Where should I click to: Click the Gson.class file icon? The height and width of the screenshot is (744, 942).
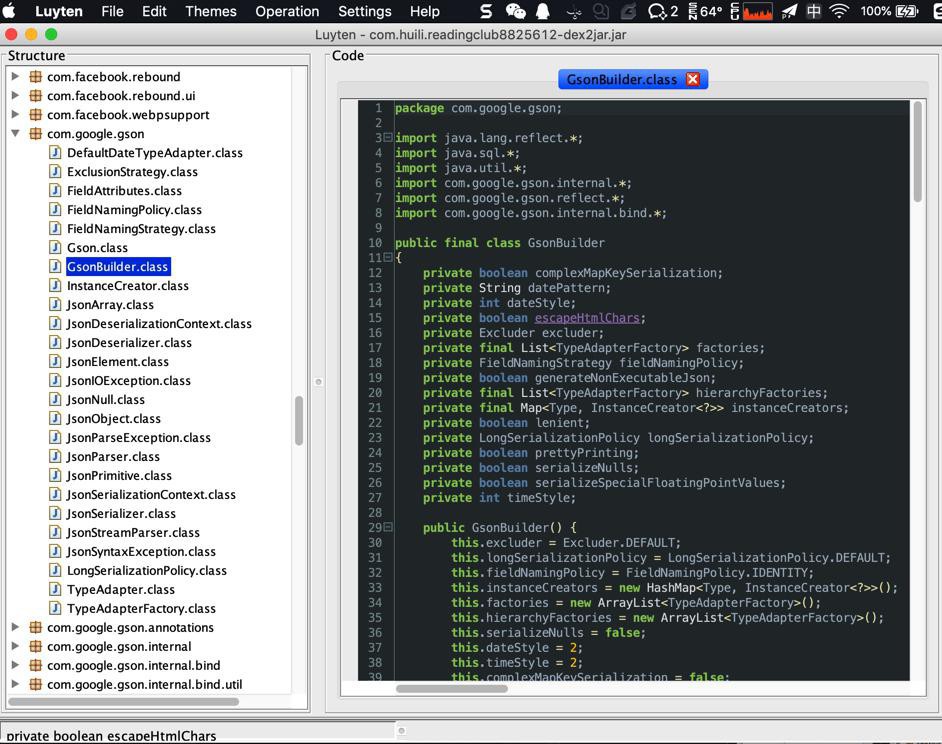coord(56,248)
